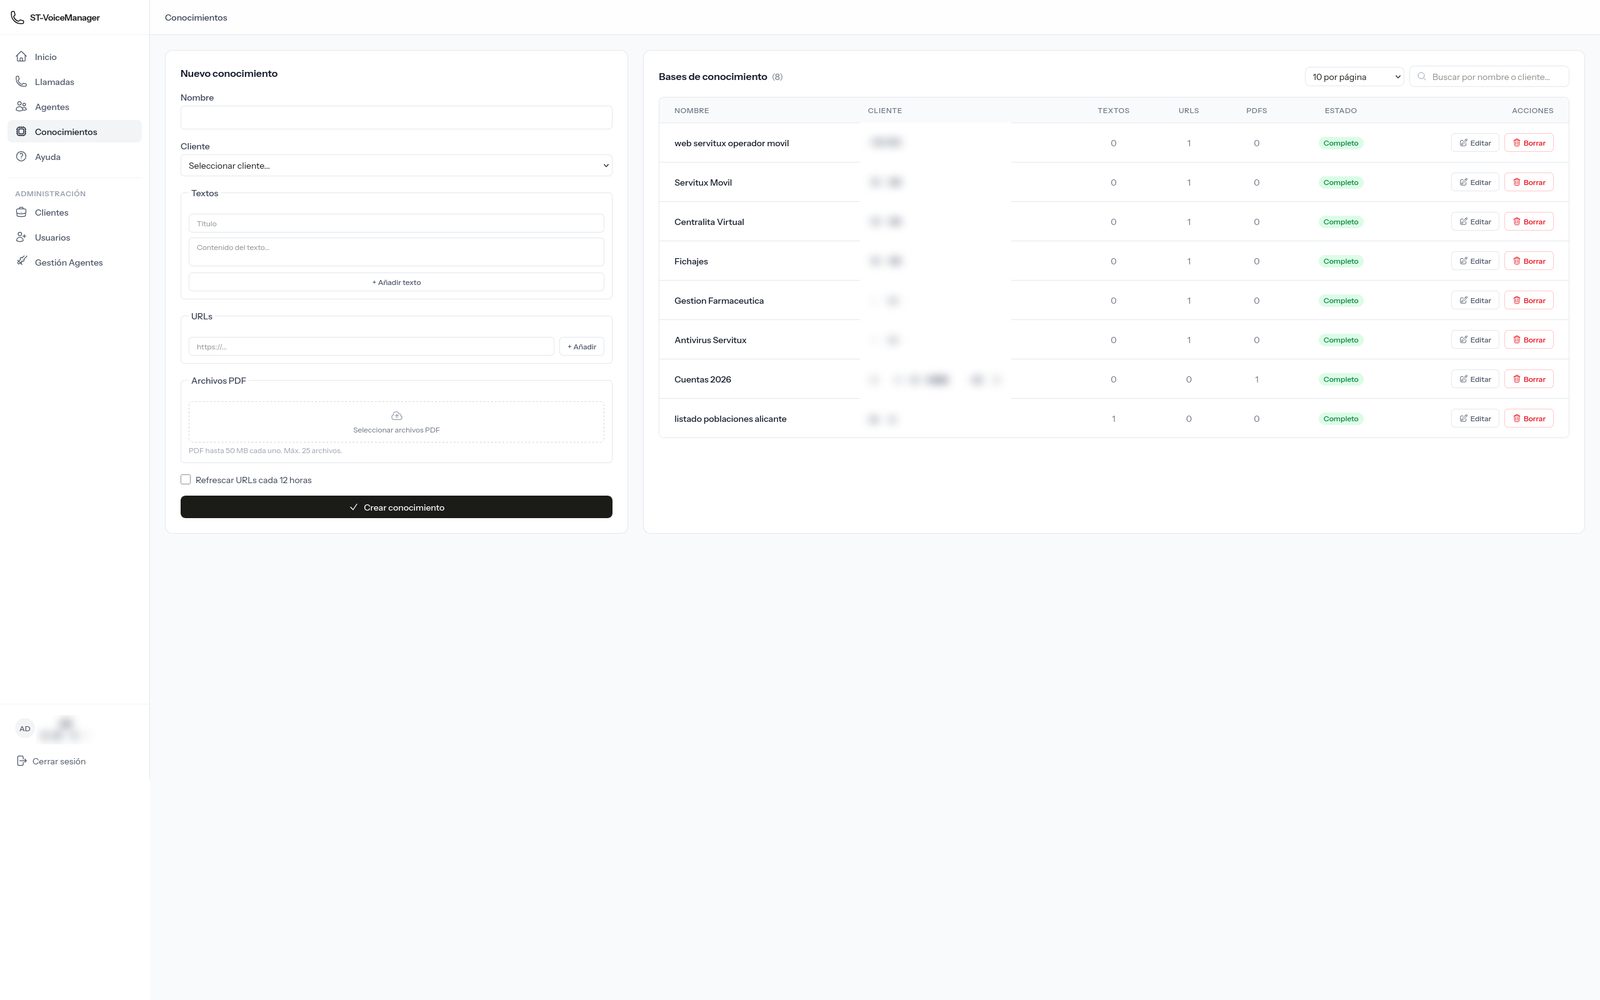
Task: Click the Contenido del texto textarea
Action: click(x=396, y=252)
